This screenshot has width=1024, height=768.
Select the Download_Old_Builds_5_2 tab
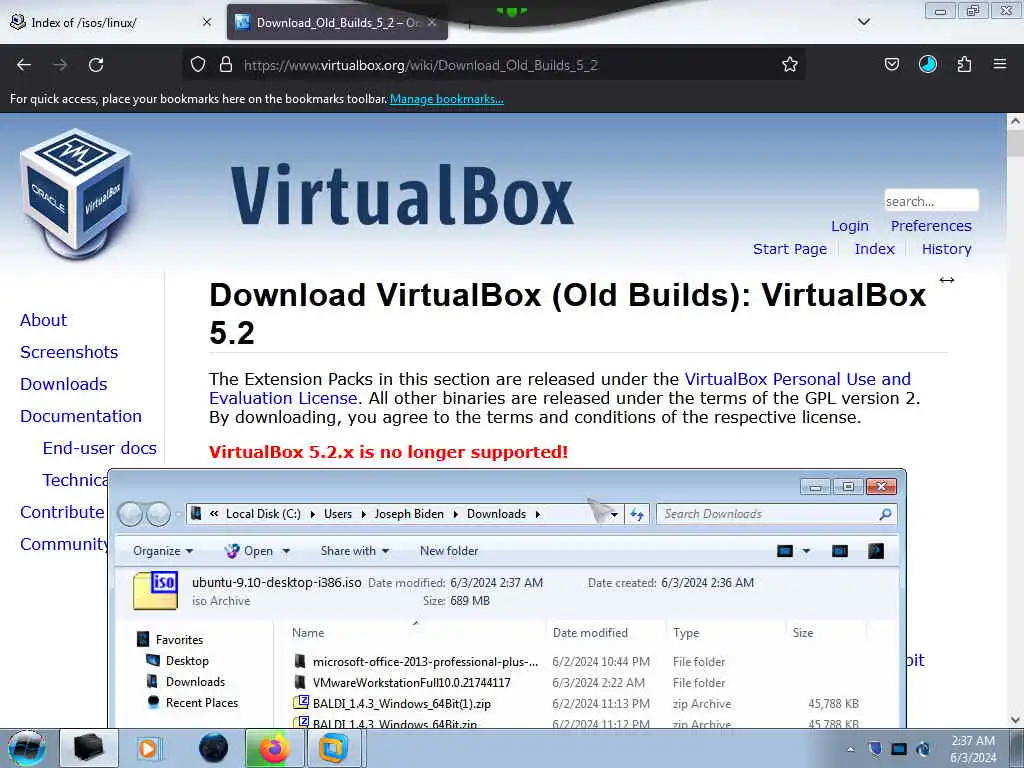pos(337,22)
